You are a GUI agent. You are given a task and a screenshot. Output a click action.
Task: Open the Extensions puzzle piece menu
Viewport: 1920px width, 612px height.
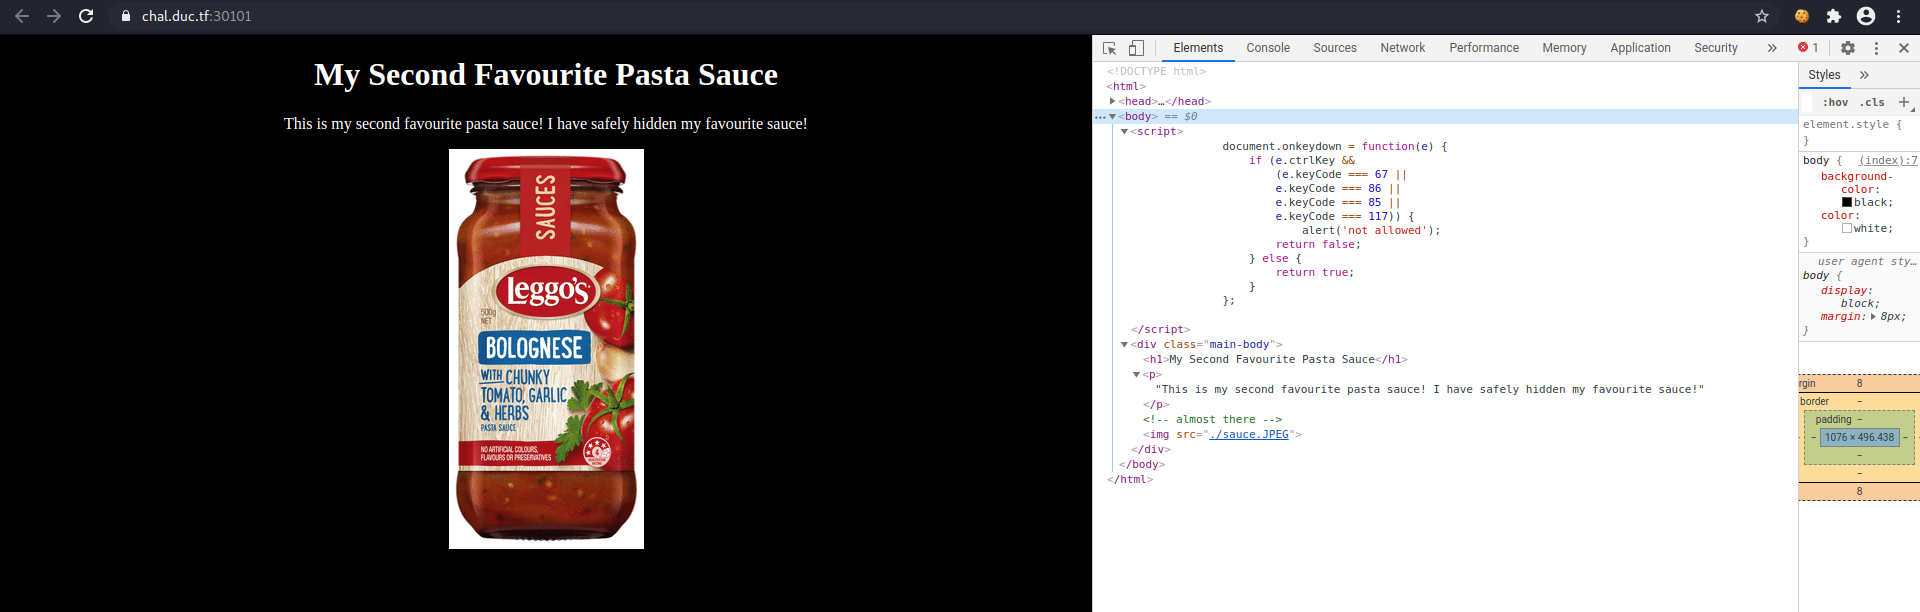click(1833, 16)
